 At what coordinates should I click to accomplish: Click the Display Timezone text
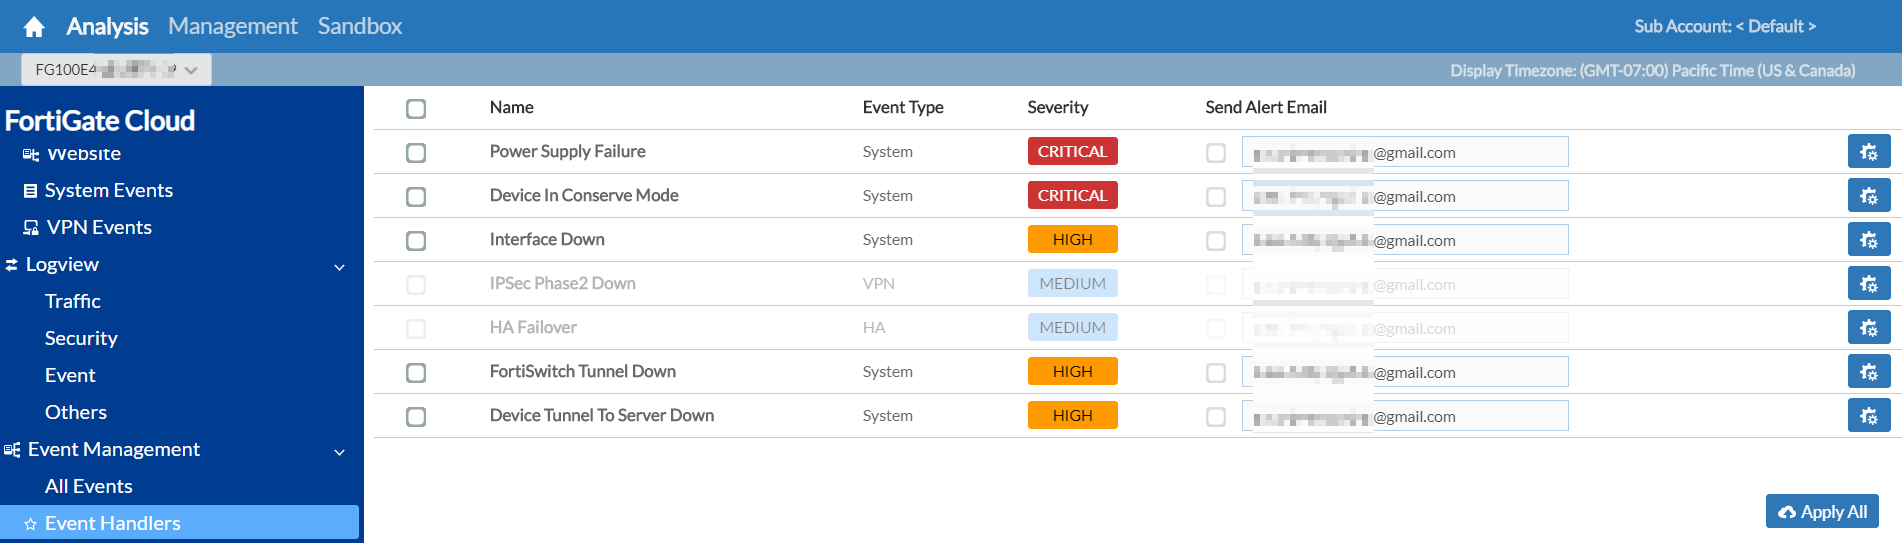click(1653, 70)
